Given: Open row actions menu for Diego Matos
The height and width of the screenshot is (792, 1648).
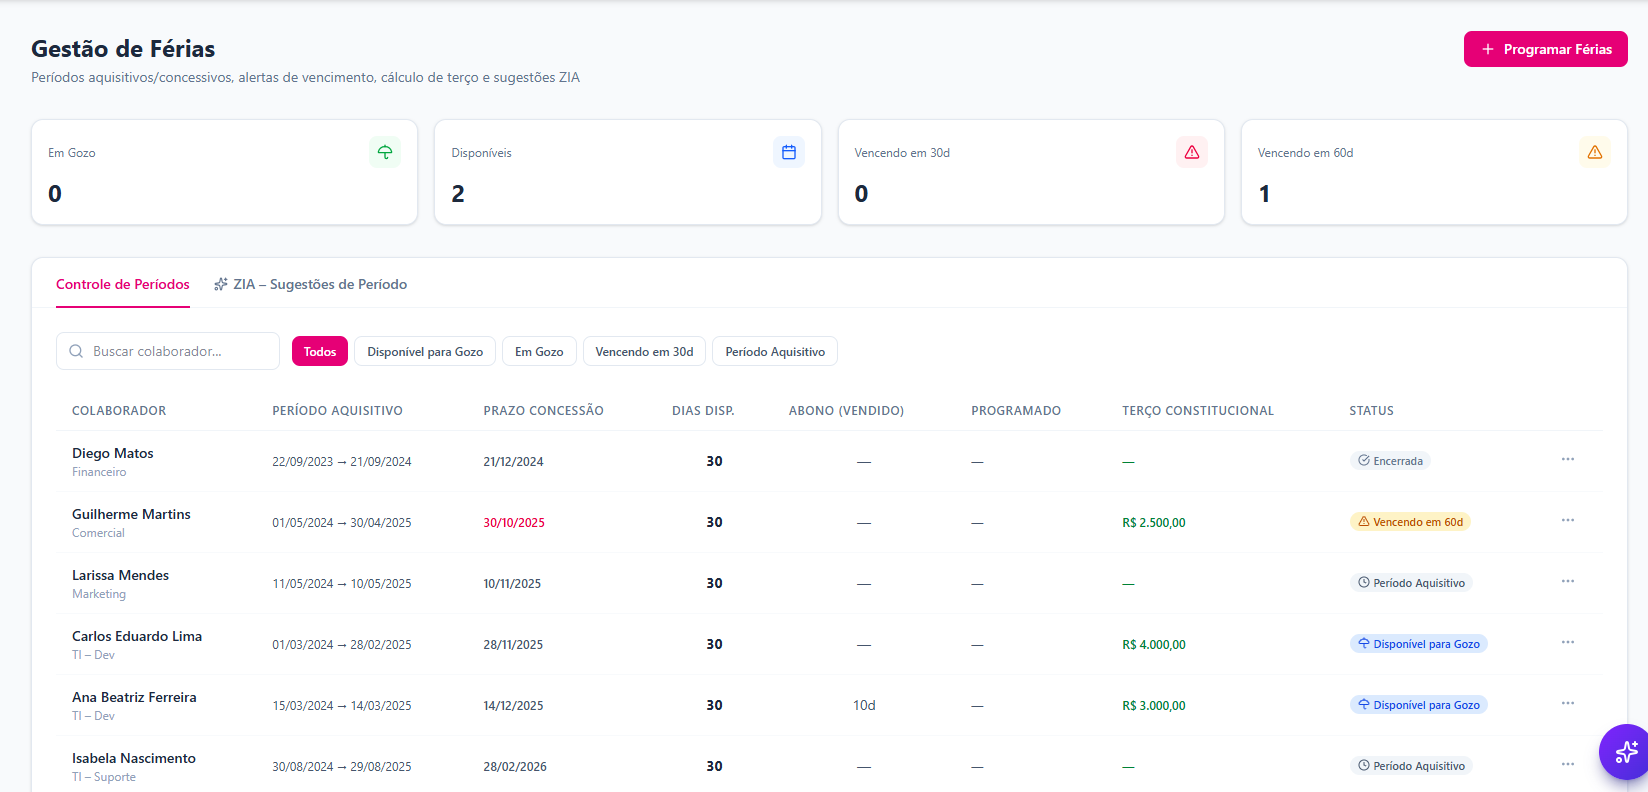Looking at the screenshot, I should pyautogui.click(x=1568, y=459).
